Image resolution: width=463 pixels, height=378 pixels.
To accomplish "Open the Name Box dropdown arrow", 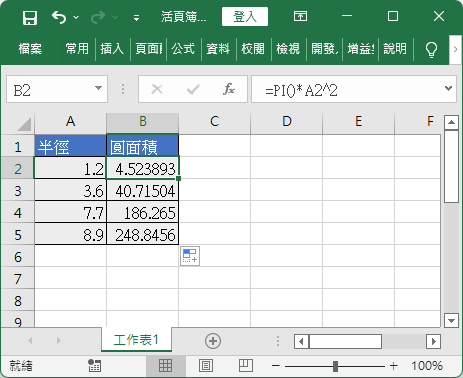I will (x=98, y=88).
